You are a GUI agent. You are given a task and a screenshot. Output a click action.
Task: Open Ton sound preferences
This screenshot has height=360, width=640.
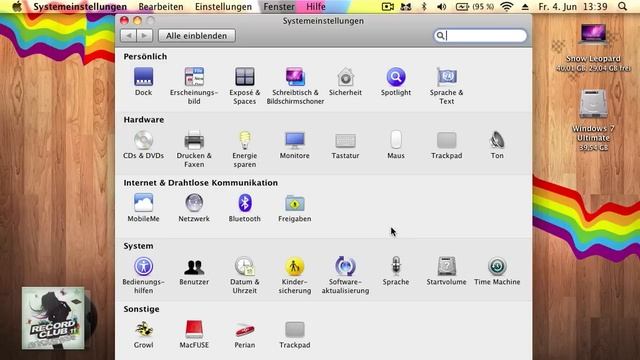(x=497, y=145)
